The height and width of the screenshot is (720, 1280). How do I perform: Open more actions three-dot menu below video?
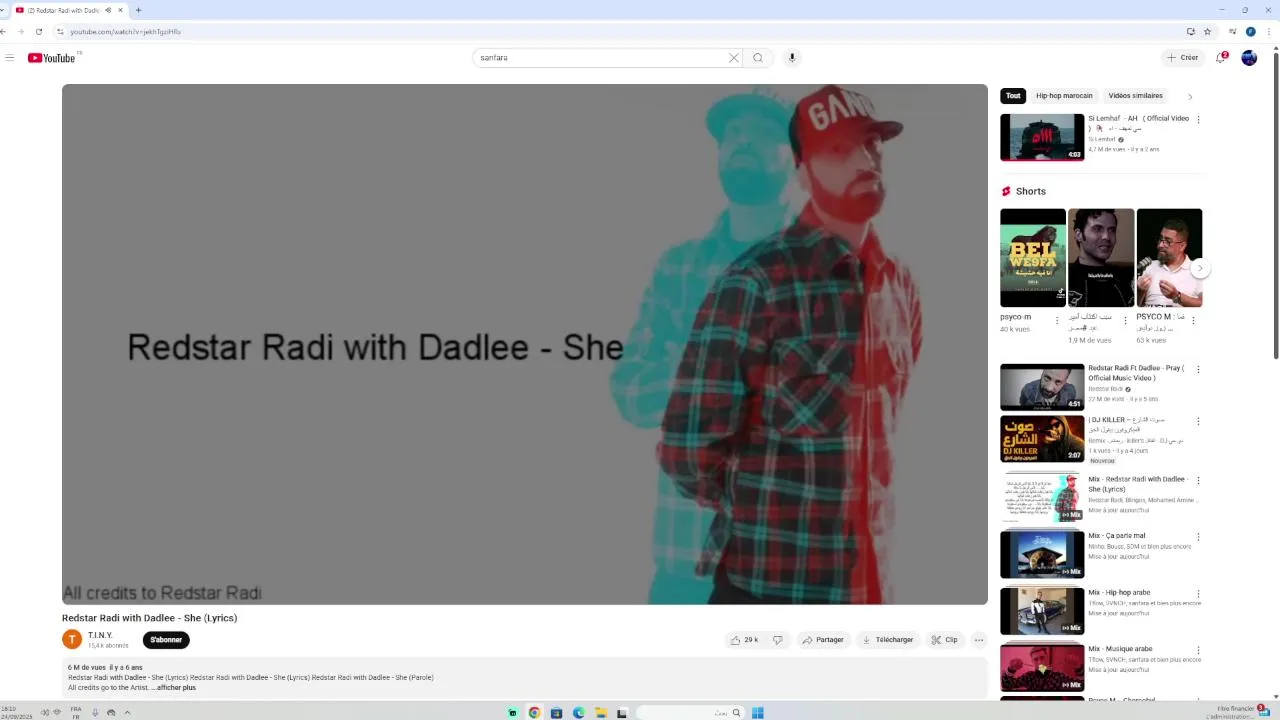[x=979, y=640]
